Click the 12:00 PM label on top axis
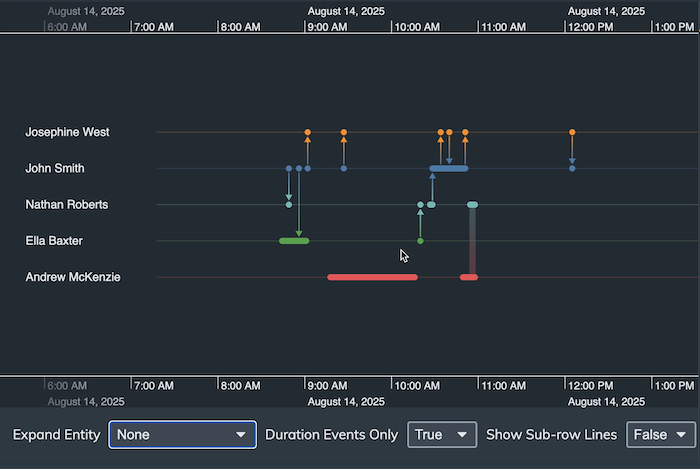 [x=588, y=26]
